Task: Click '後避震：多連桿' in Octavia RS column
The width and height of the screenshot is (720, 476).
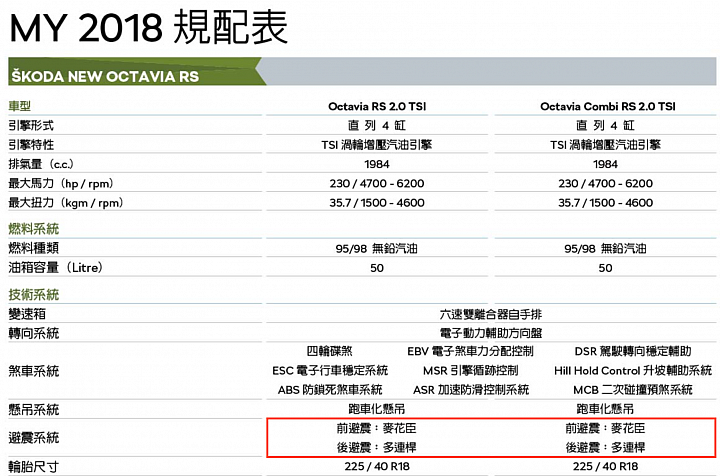Action: [377, 447]
